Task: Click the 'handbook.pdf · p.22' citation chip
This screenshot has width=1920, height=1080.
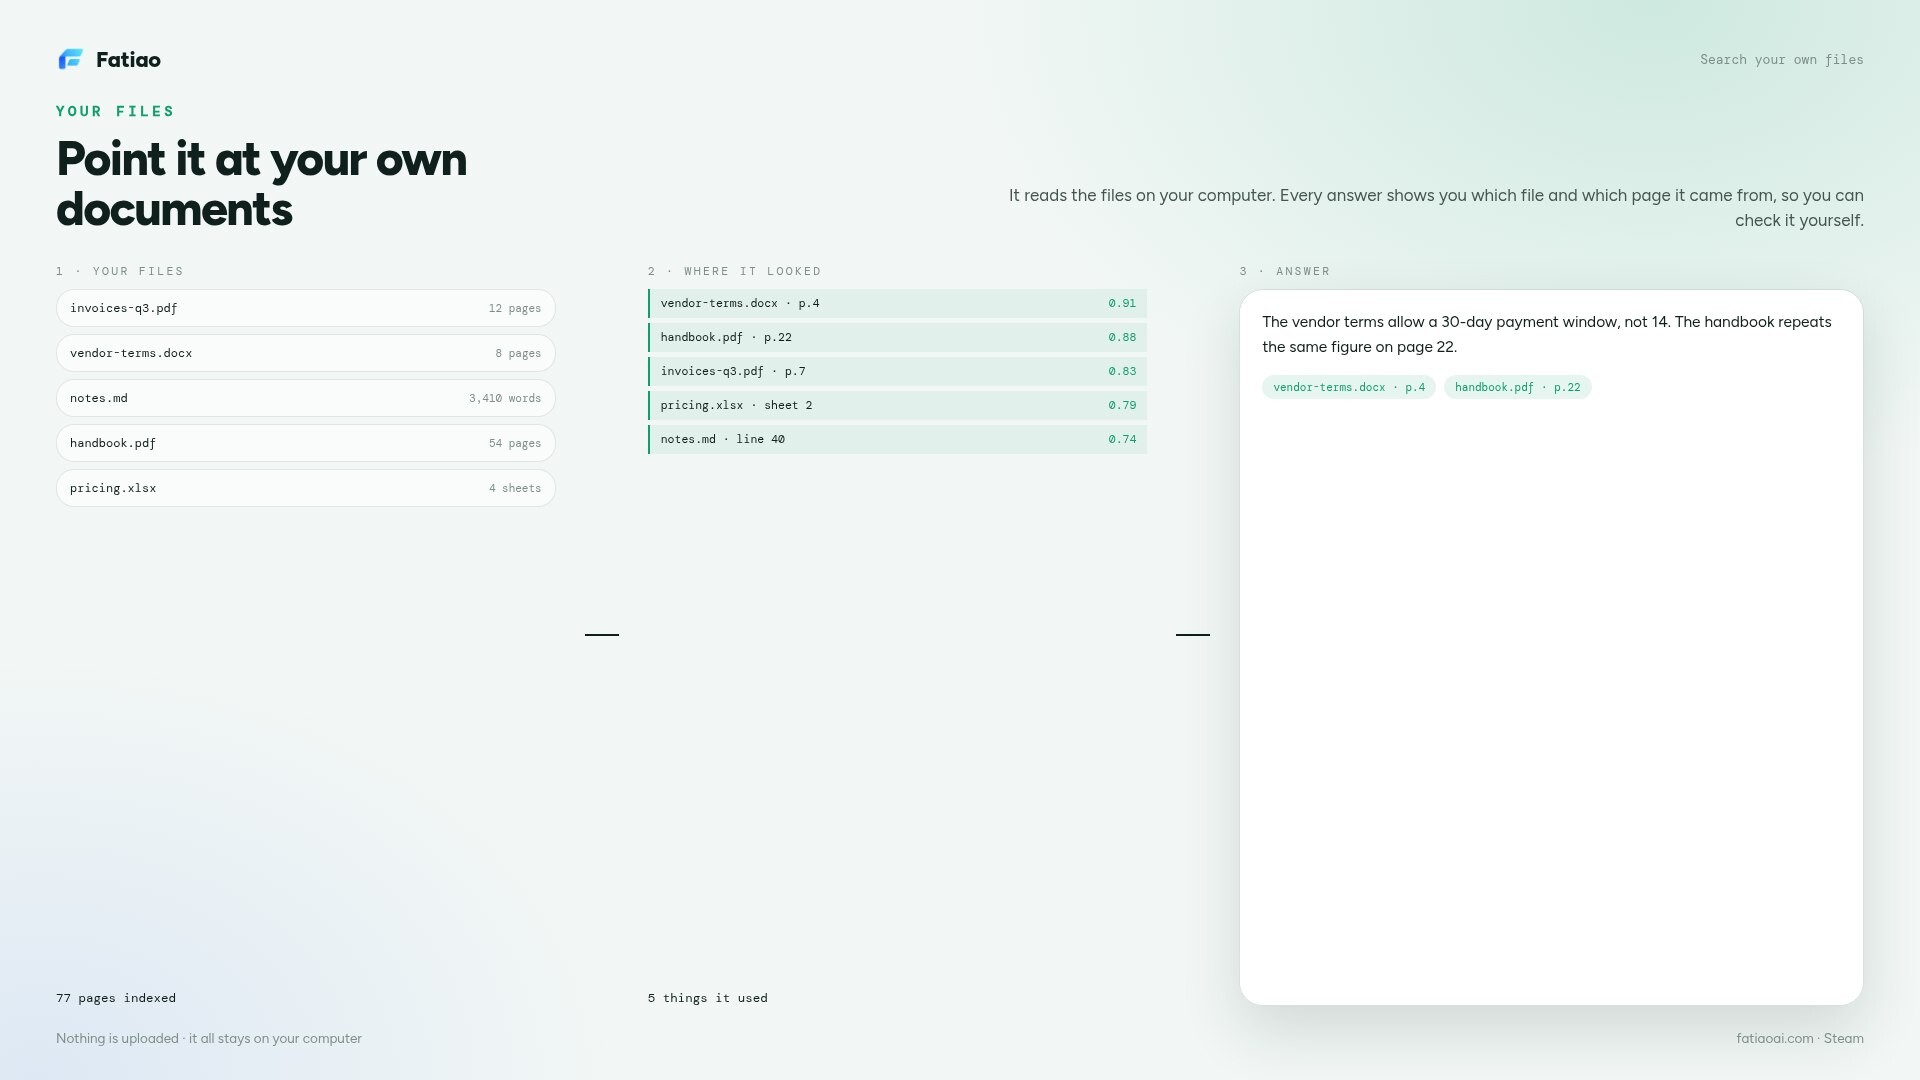Action: (x=1517, y=387)
